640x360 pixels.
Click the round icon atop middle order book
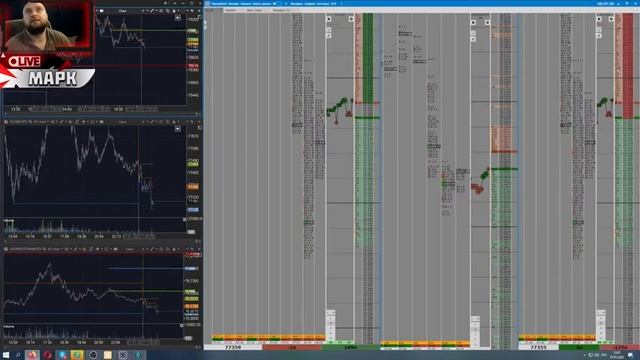[x=487, y=22]
